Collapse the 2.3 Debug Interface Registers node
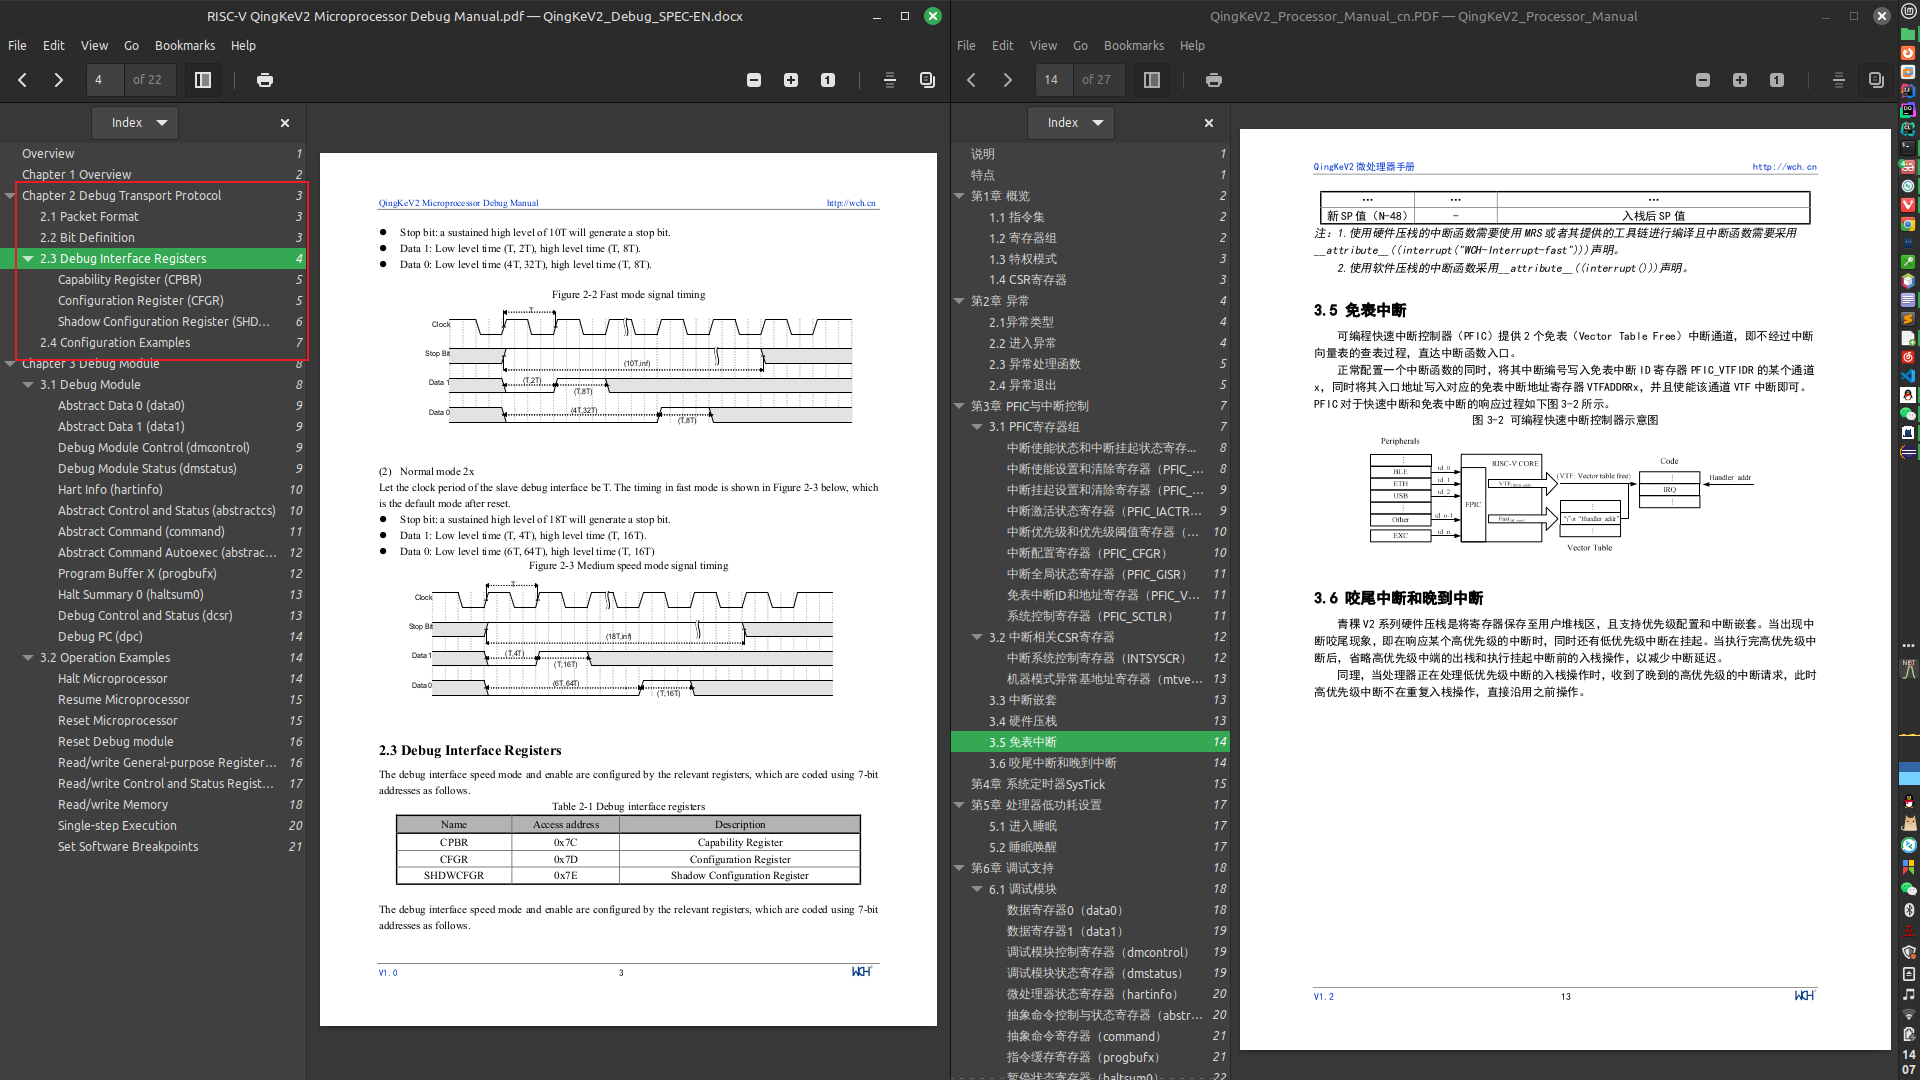This screenshot has height=1080, width=1920. click(28, 259)
